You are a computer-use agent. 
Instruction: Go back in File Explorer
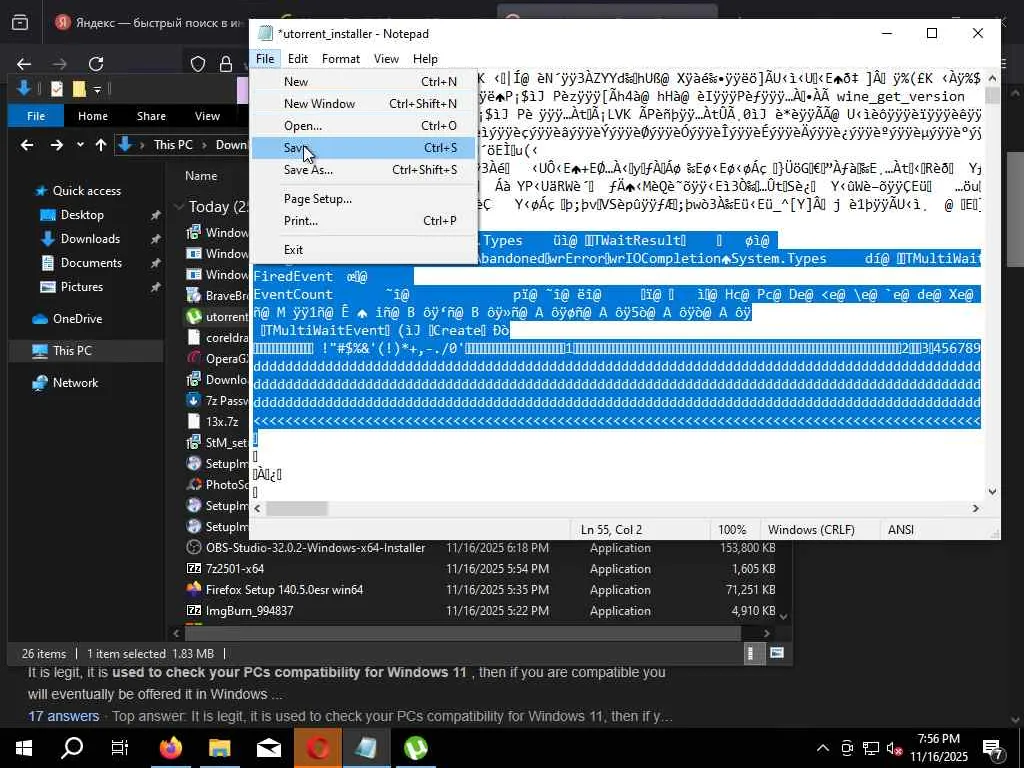click(x=27, y=145)
